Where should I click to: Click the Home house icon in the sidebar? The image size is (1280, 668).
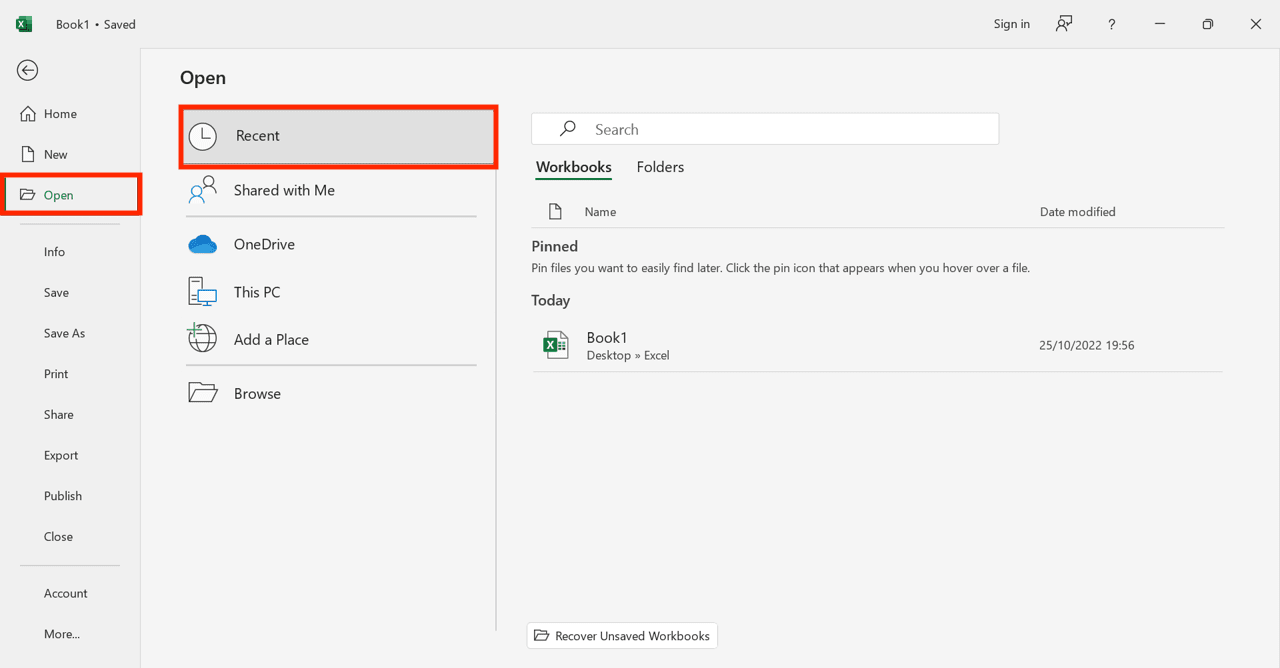tap(28, 114)
